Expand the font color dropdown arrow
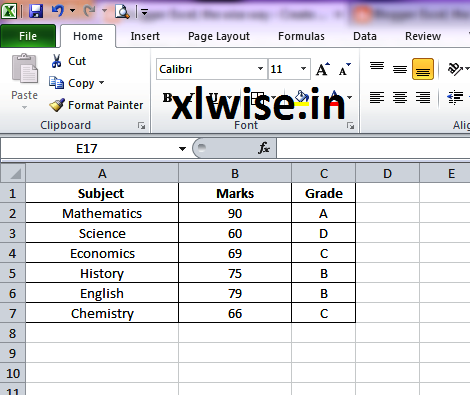 click(349, 98)
